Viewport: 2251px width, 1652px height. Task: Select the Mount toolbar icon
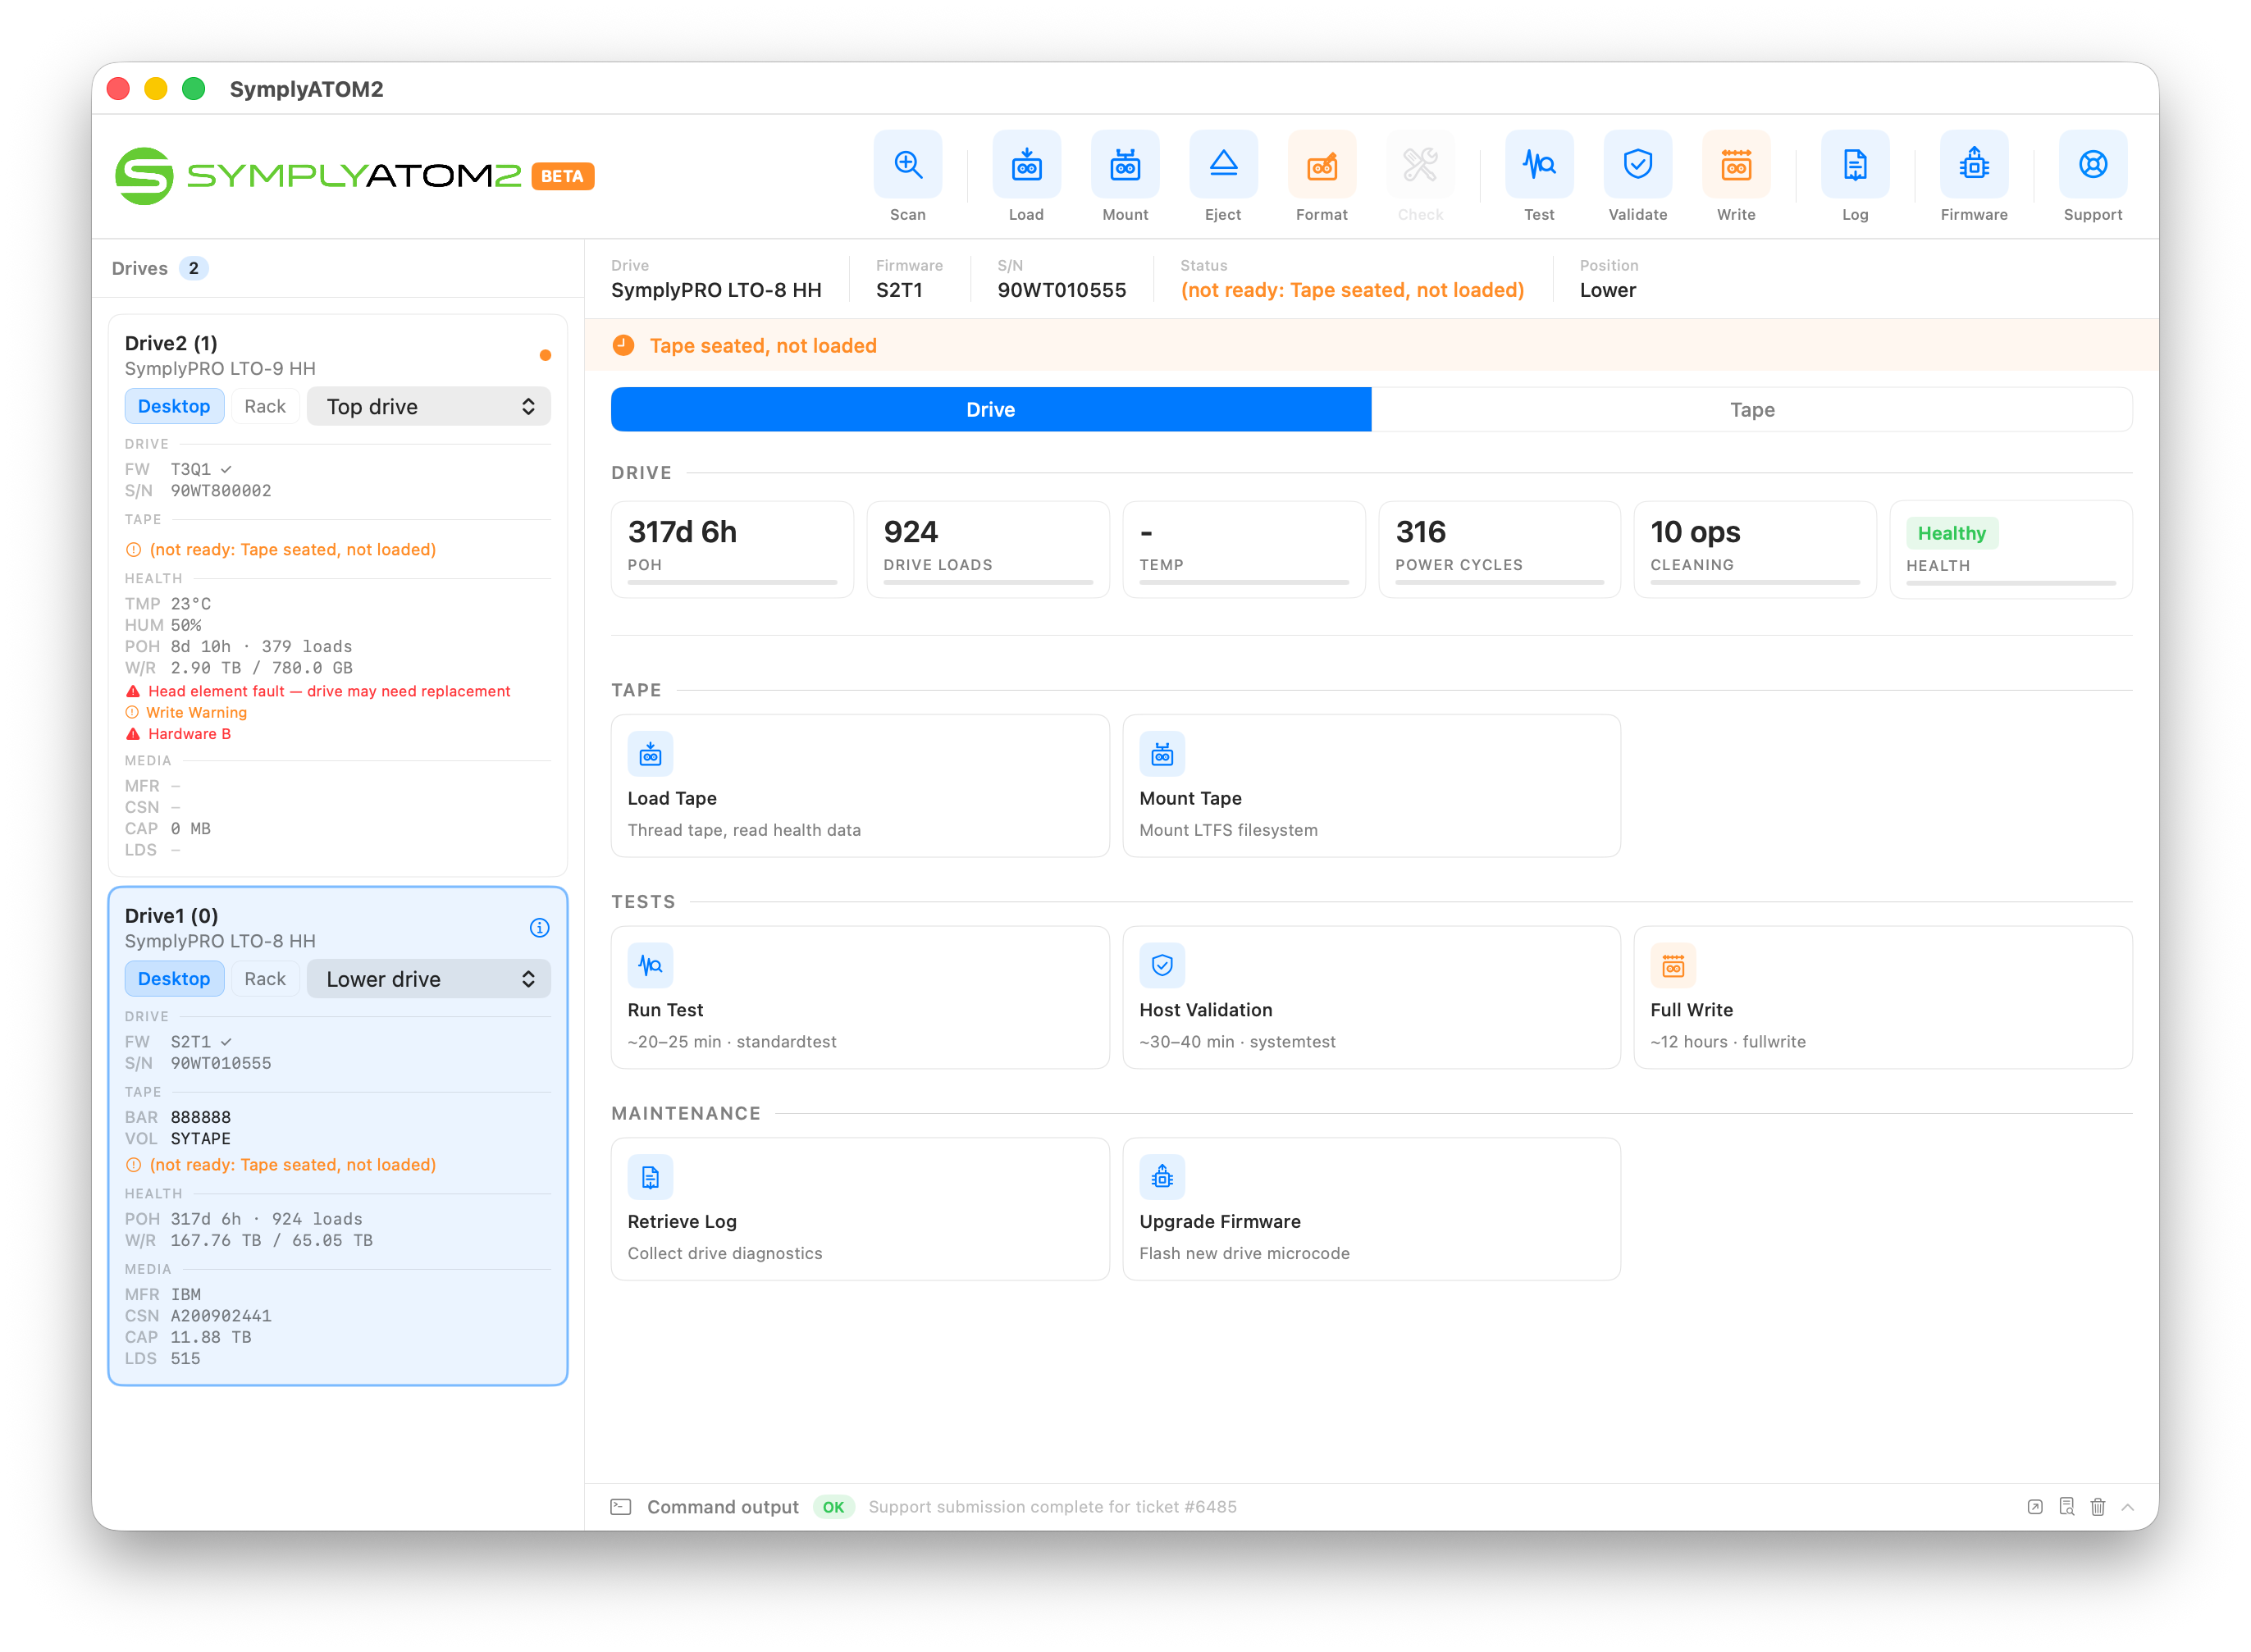click(1125, 165)
